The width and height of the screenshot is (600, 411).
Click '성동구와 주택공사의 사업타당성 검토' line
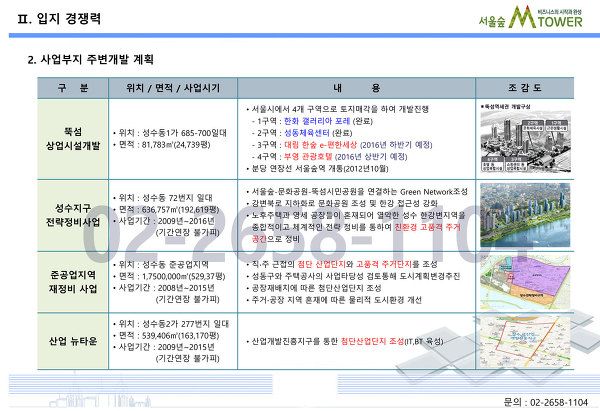[354, 276]
